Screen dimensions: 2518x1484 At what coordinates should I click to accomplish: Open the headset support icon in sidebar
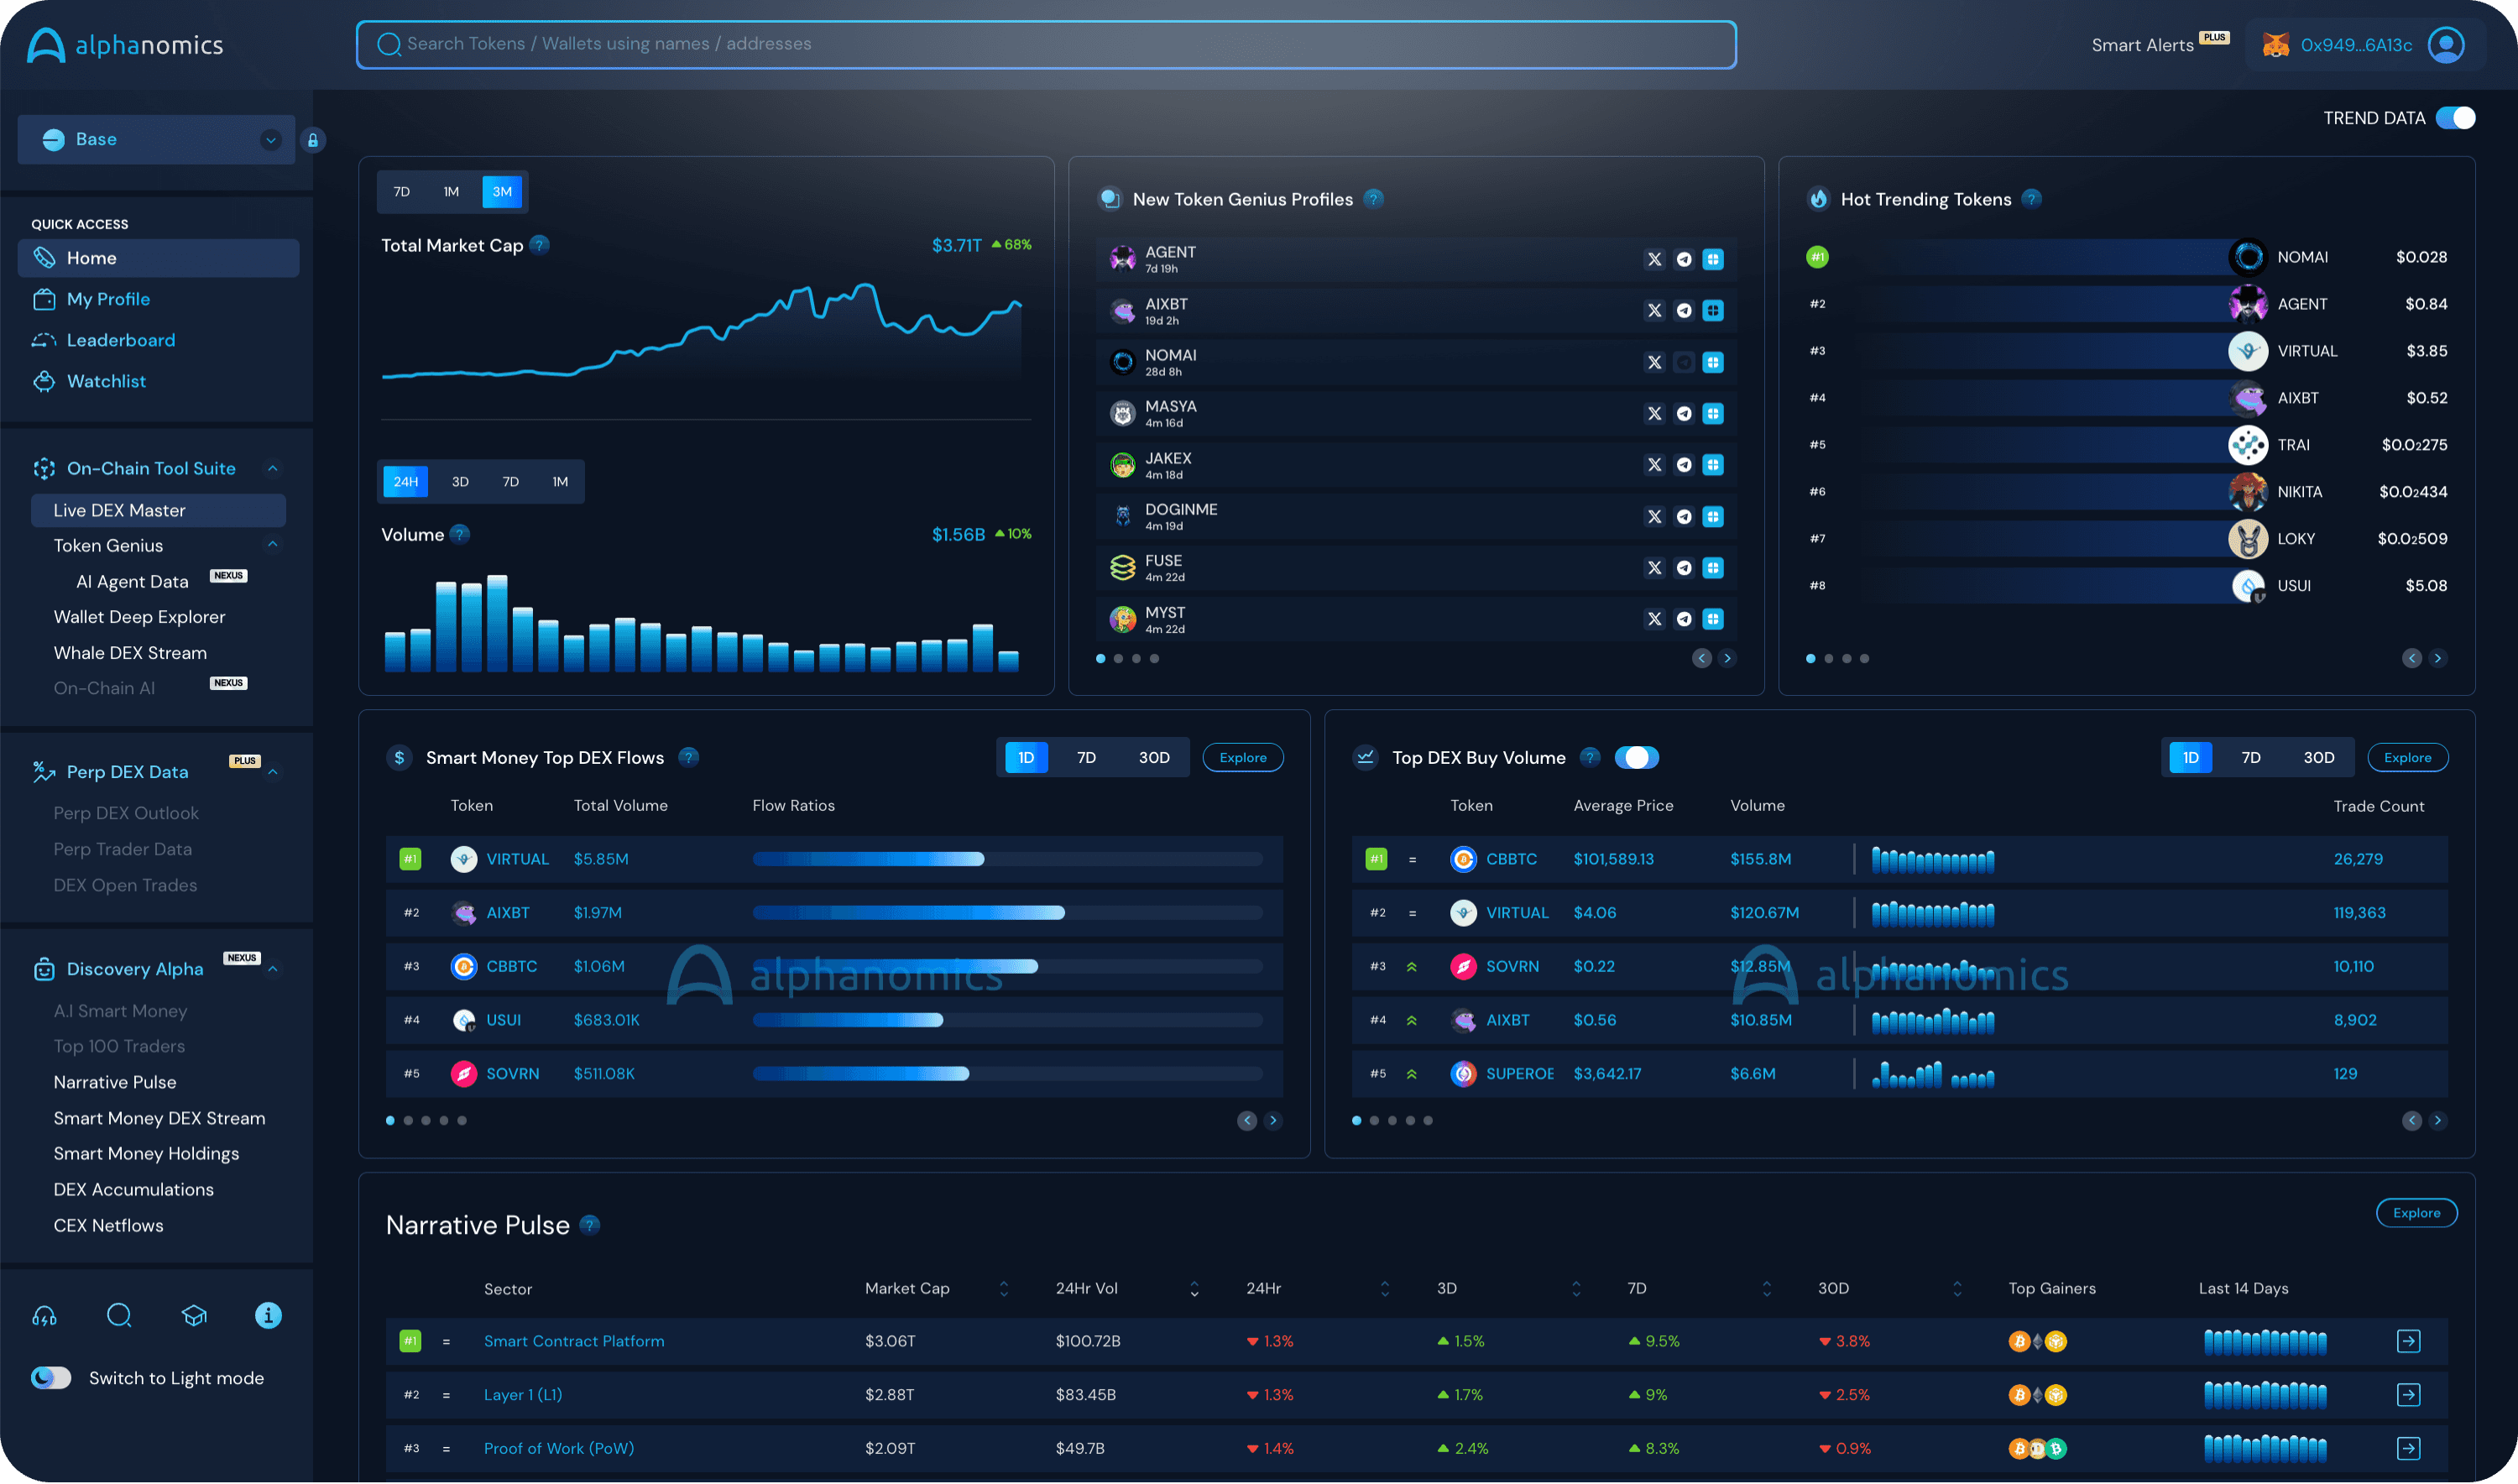click(x=45, y=1316)
